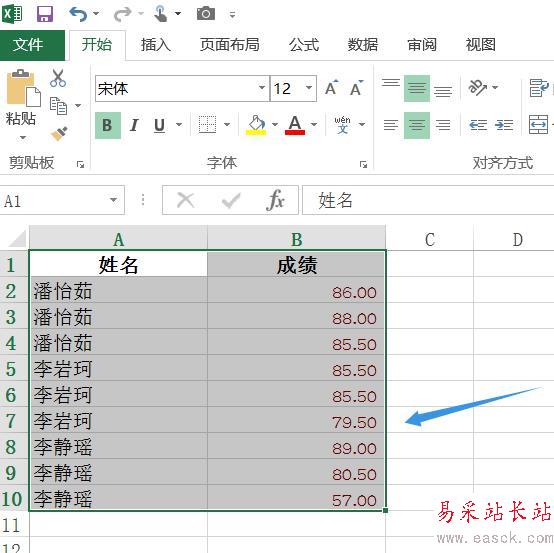This screenshot has height=553, width=554.
Task: Open the touch mode dropdown arrow
Action: (178, 14)
